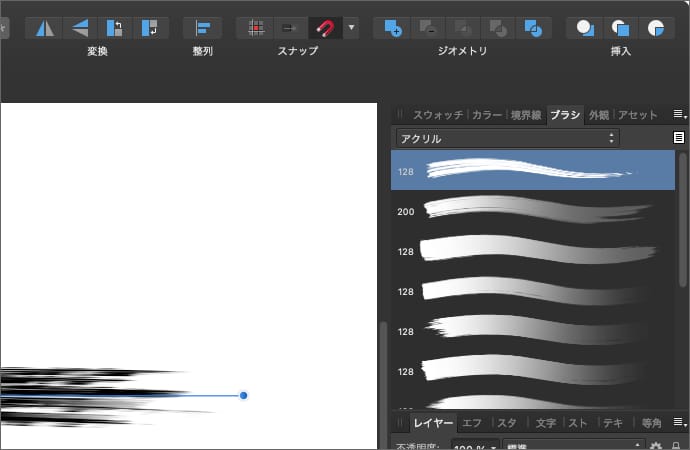Click the Insert Inside Selection icon
The image size is (690, 450).
pyautogui.click(x=655, y=28)
